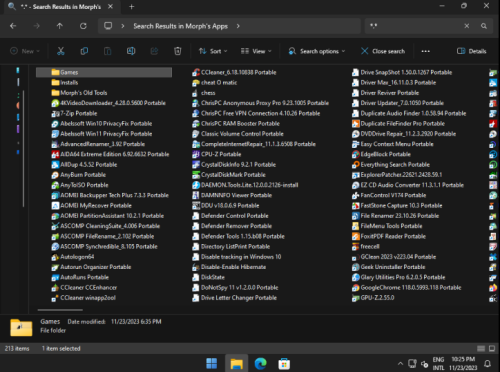Go up one folder level
Viewport: 500px width, 372px height.
60,26
